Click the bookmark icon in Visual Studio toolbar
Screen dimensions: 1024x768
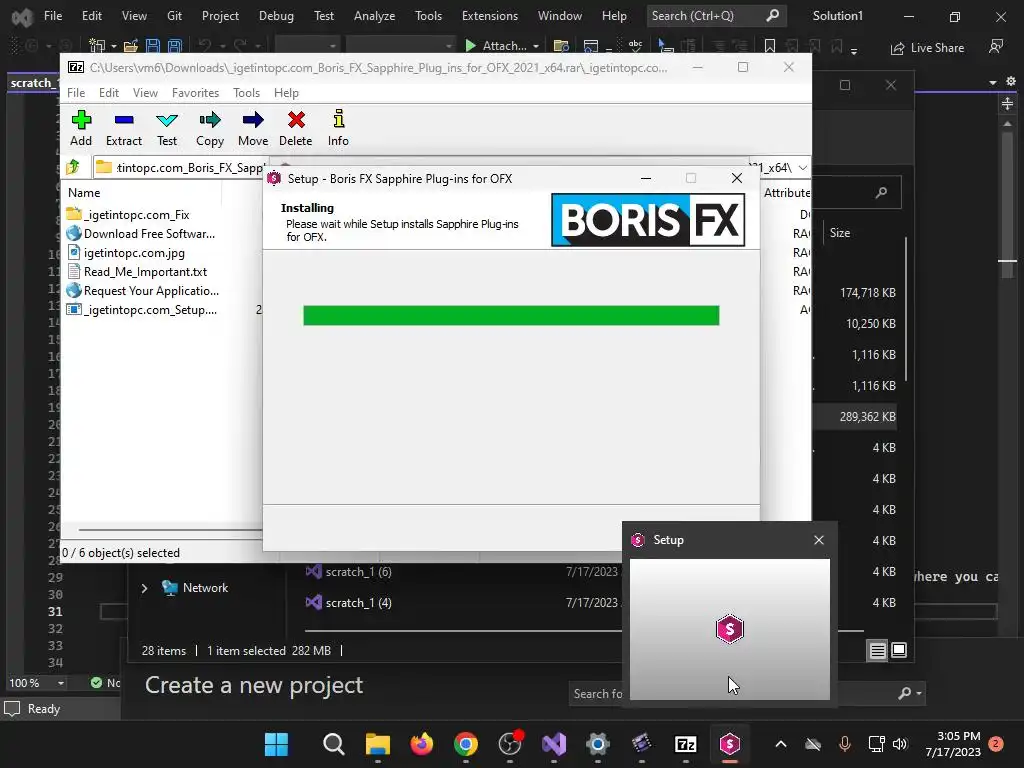(x=770, y=46)
